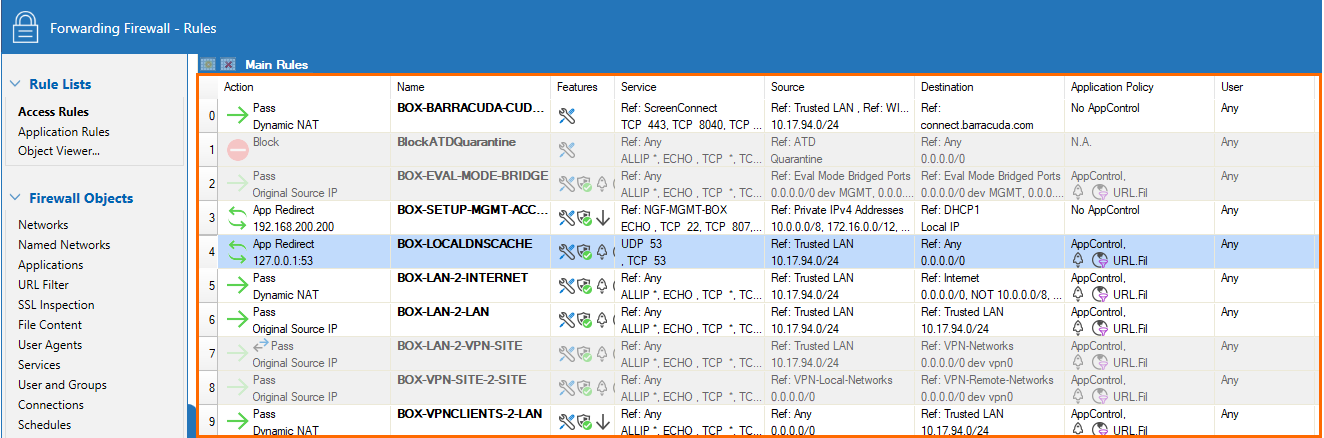This screenshot has width=1324, height=438.
Task: Open Application Rules list
Action: [64, 132]
